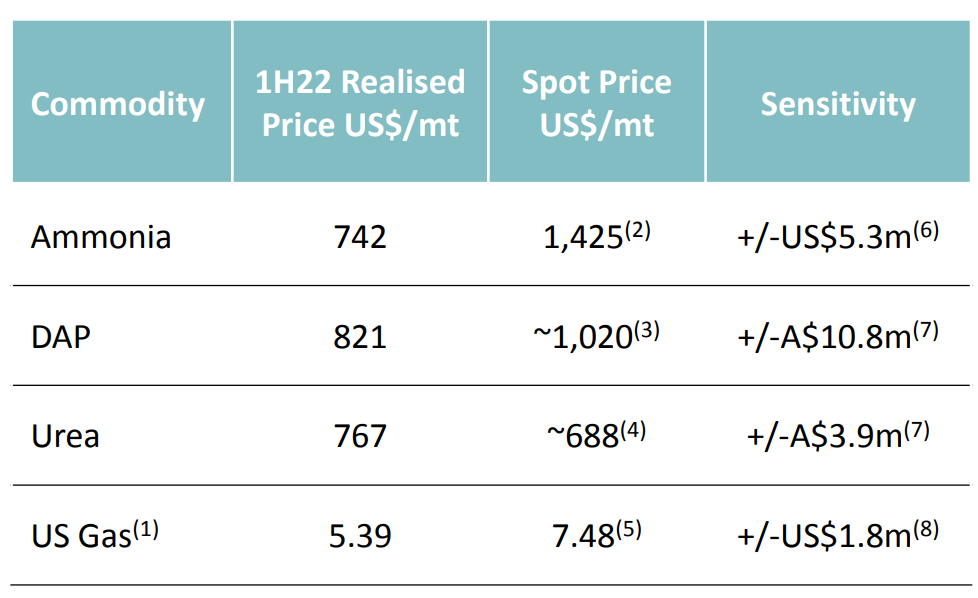This screenshot has height=598, width=978.
Task: Select the DAP row label
Action: click(61, 337)
